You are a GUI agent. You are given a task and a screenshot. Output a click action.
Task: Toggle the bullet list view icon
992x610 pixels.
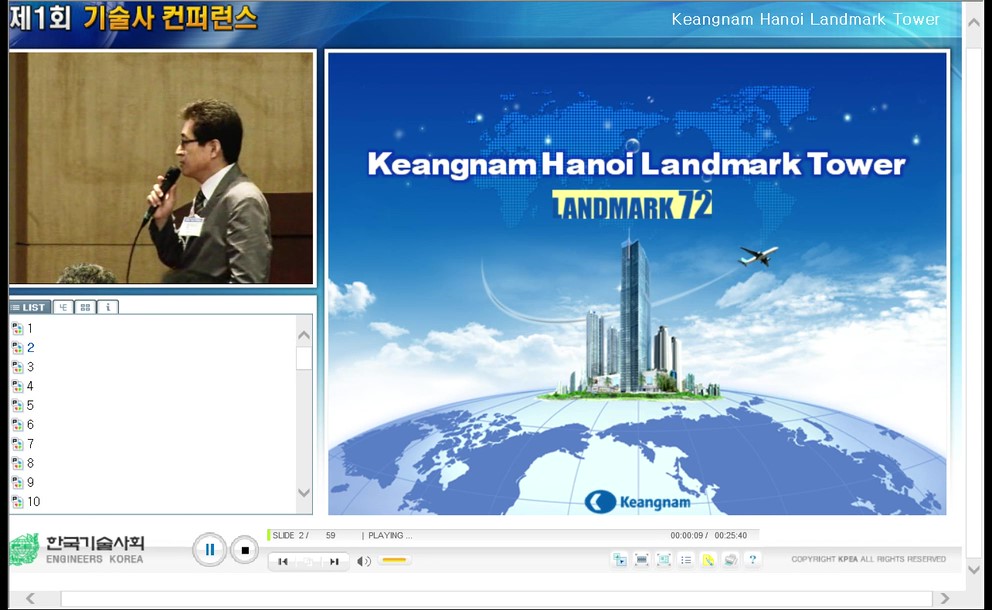(686, 560)
